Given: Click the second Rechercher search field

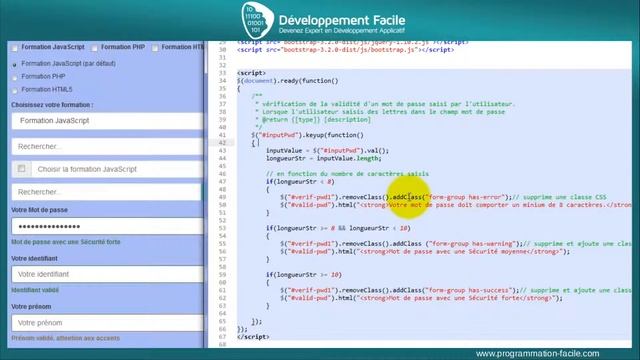Looking at the screenshot, I should pyautogui.click(x=107, y=192).
